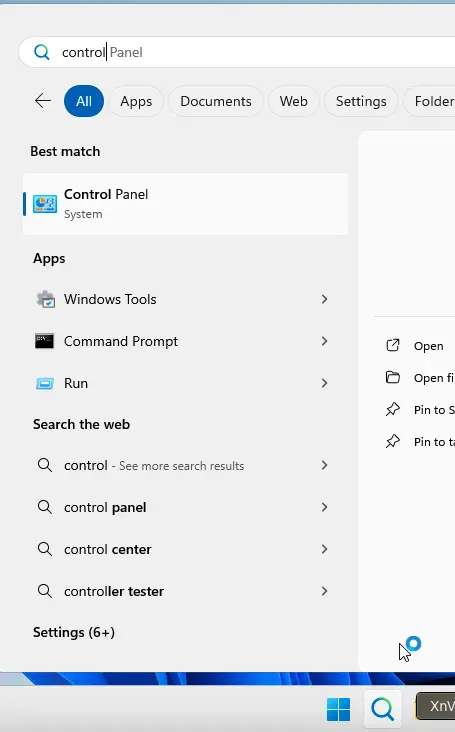Click the Windows Start button on taskbar

(x=338, y=710)
